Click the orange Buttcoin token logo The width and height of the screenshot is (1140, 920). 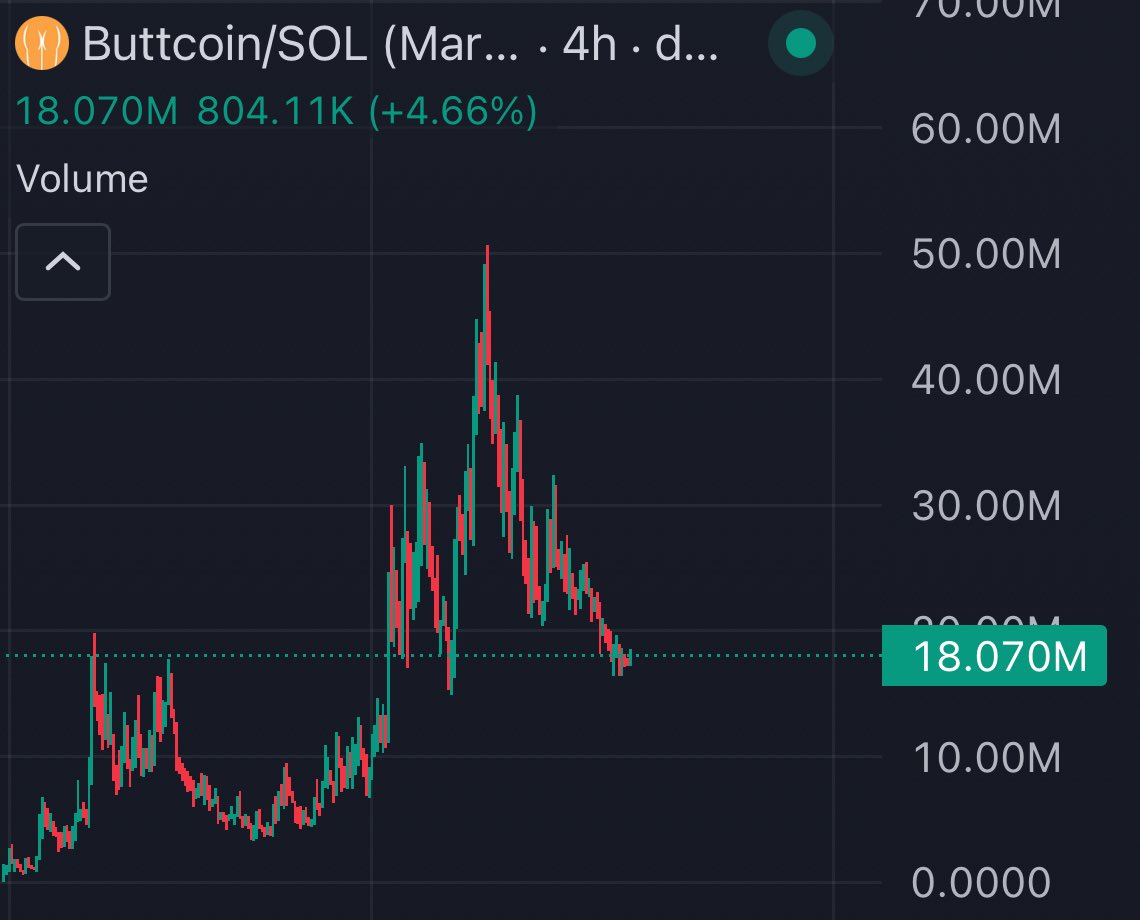point(42,44)
